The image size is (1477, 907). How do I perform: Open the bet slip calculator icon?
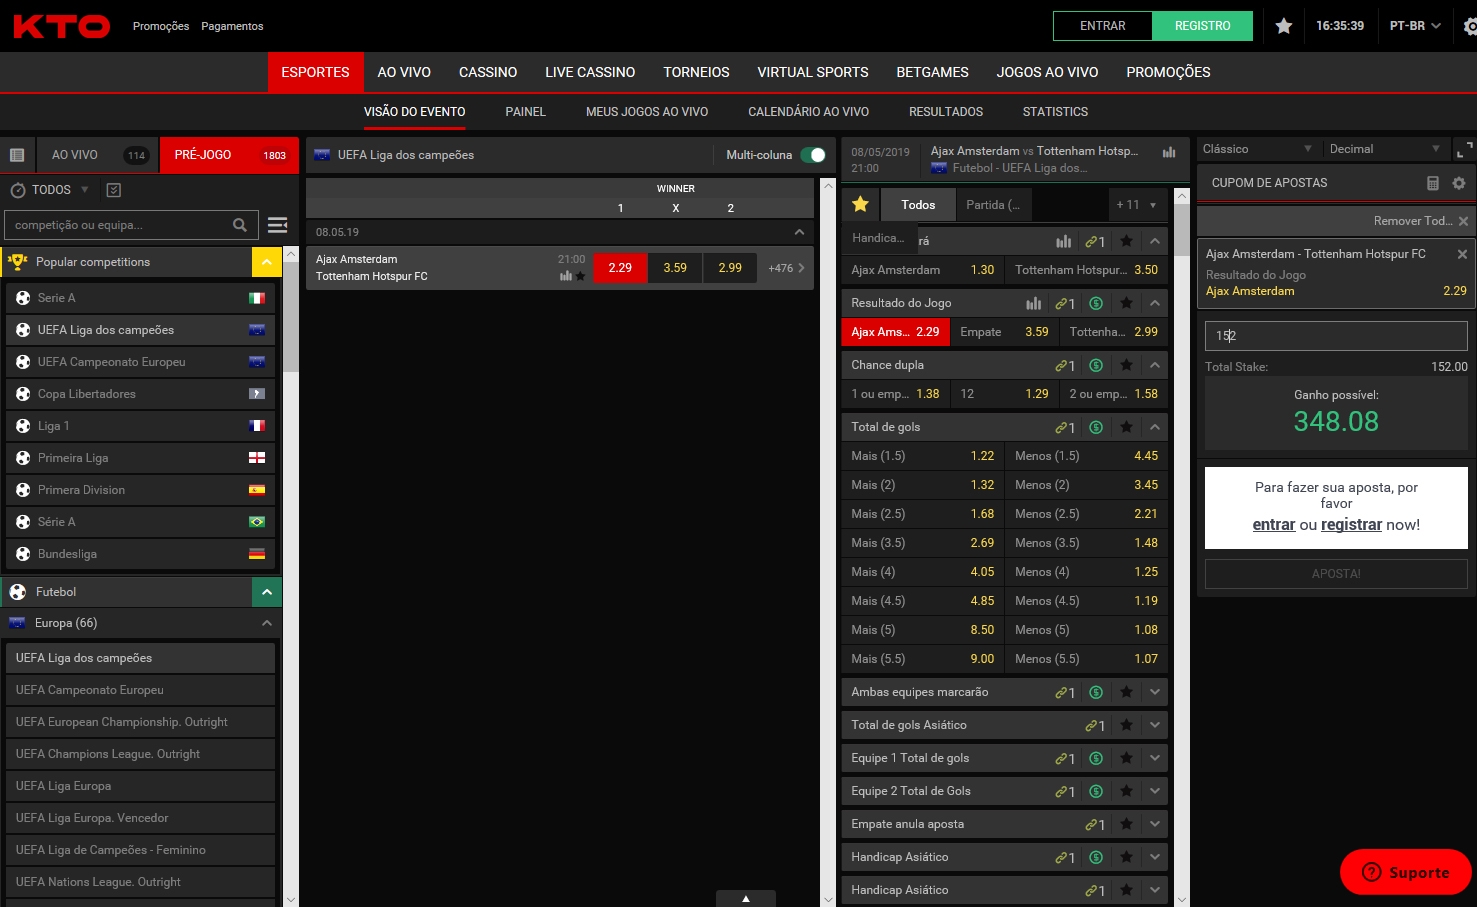1432,183
